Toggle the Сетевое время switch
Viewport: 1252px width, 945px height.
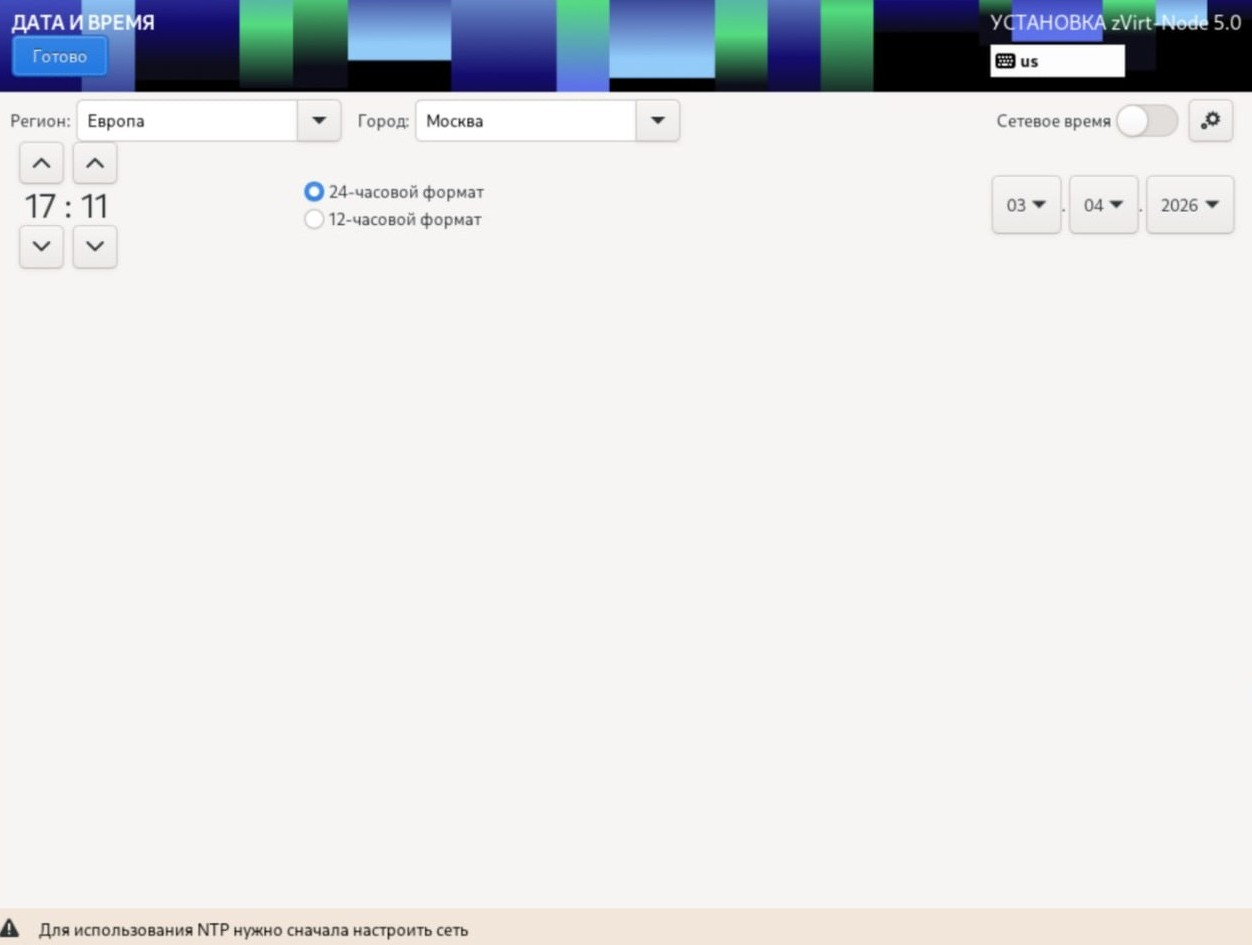point(1147,121)
